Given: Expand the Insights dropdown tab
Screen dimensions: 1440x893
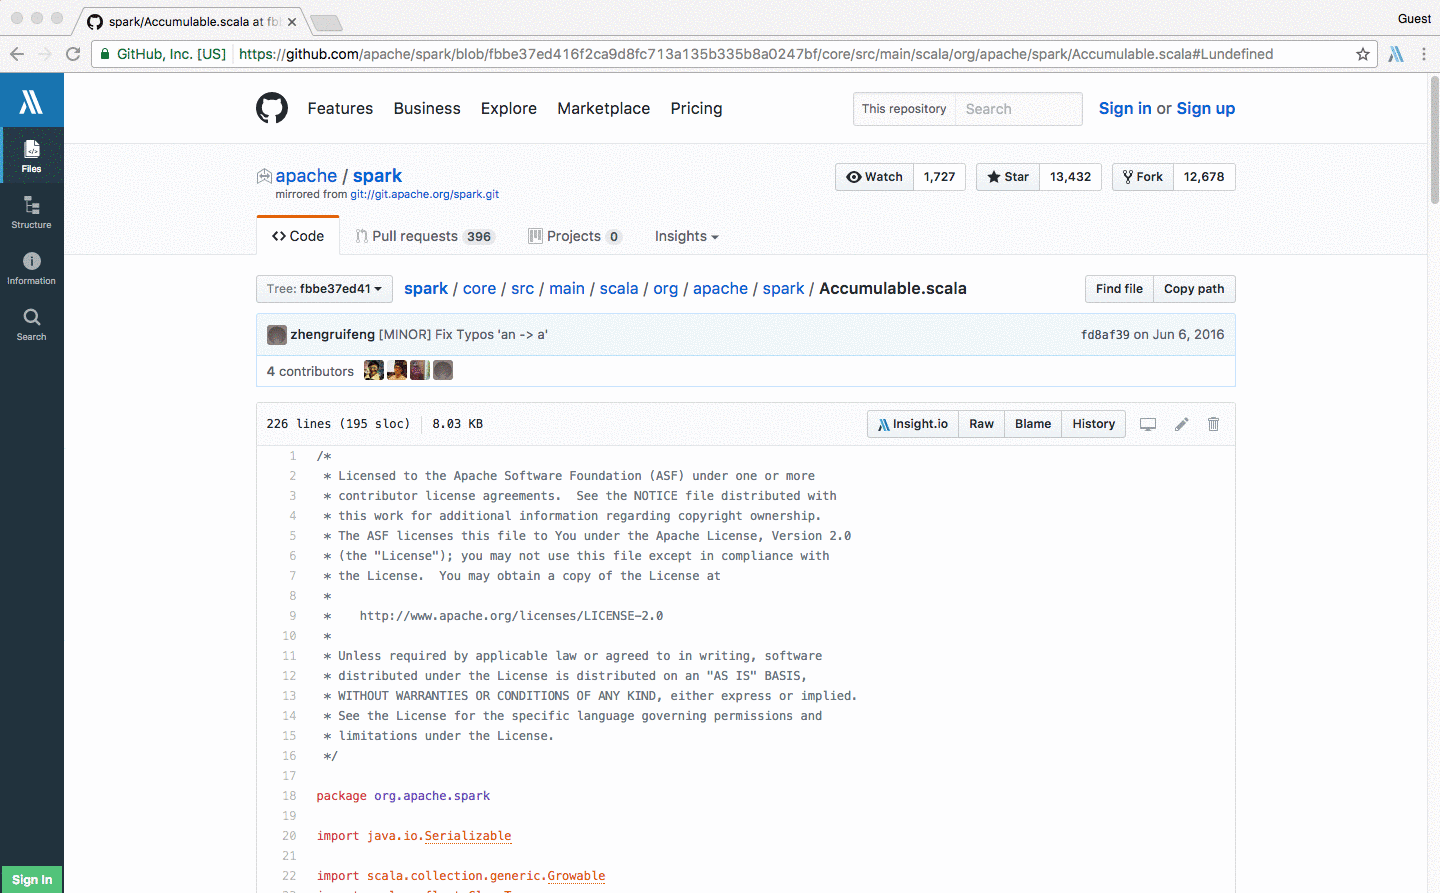Looking at the screenshot, I should [687, 236].
